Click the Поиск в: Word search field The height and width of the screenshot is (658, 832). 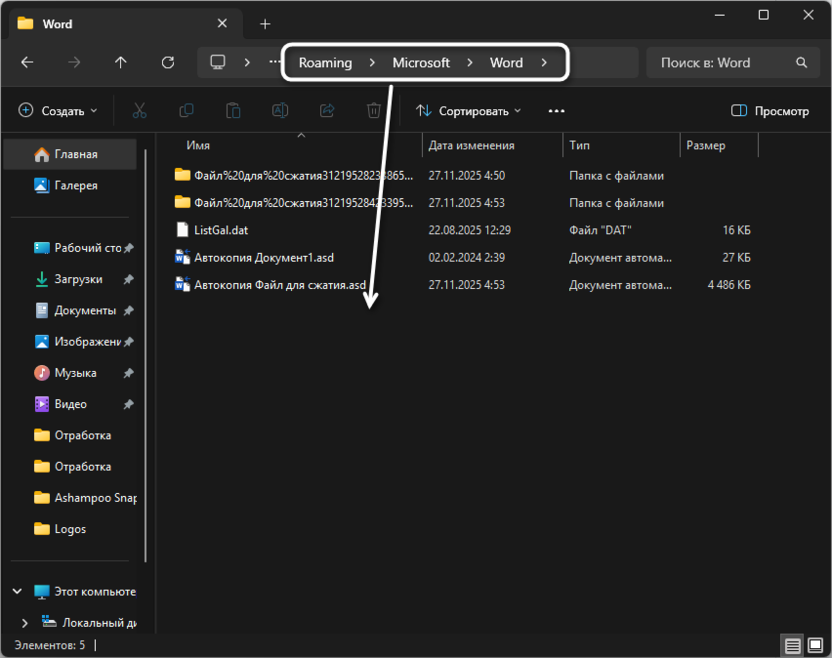720,62
